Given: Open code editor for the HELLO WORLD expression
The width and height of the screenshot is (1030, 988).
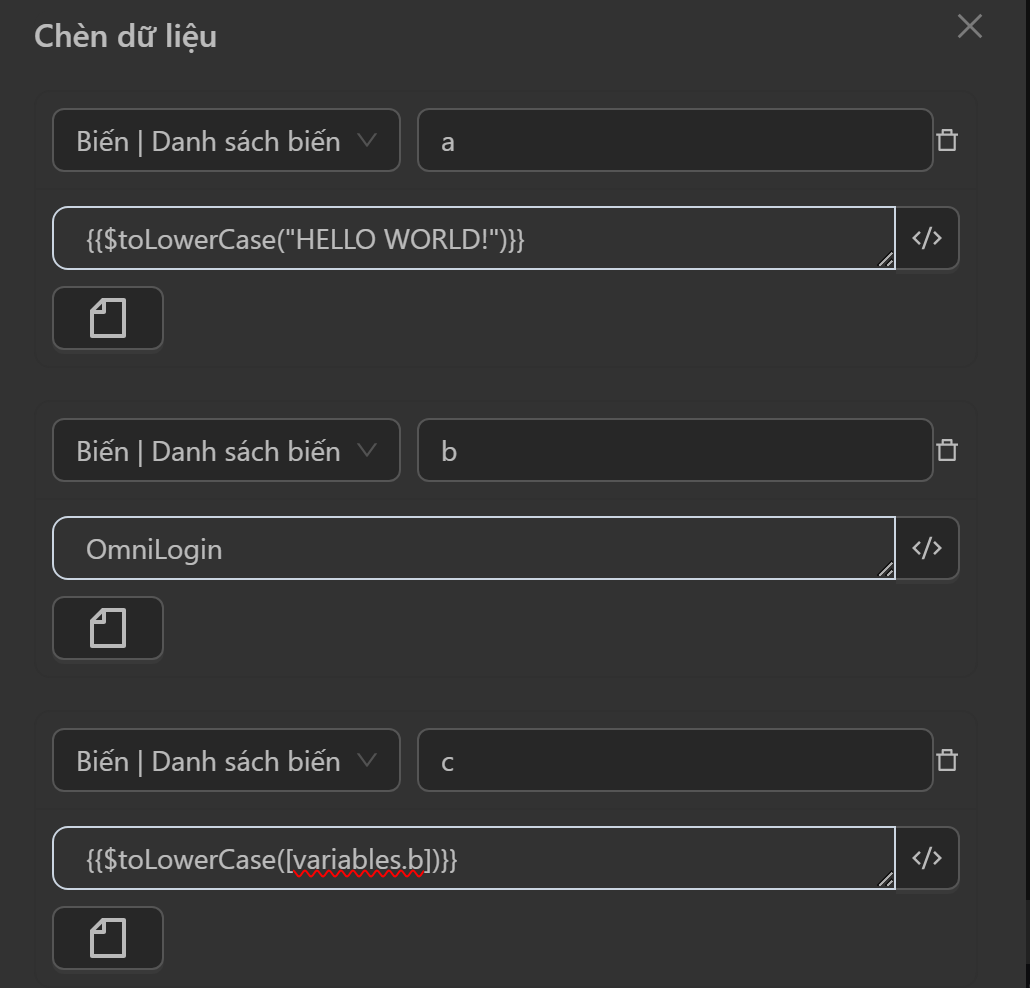Looking at the screenshot, I should (927, 238).
